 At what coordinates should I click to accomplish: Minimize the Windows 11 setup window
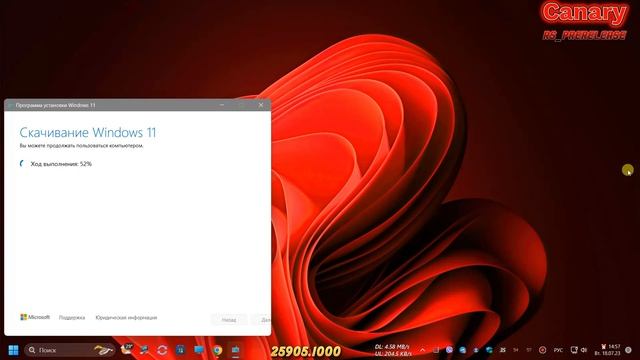pos(222,105)
